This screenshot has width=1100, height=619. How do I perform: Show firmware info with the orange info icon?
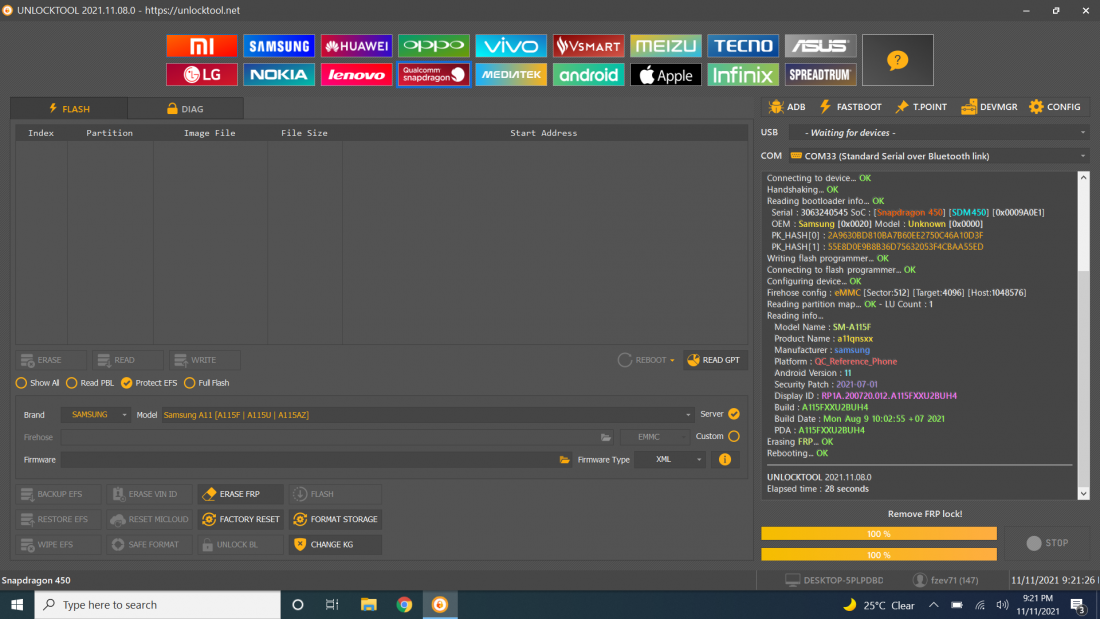coord(725,460)
